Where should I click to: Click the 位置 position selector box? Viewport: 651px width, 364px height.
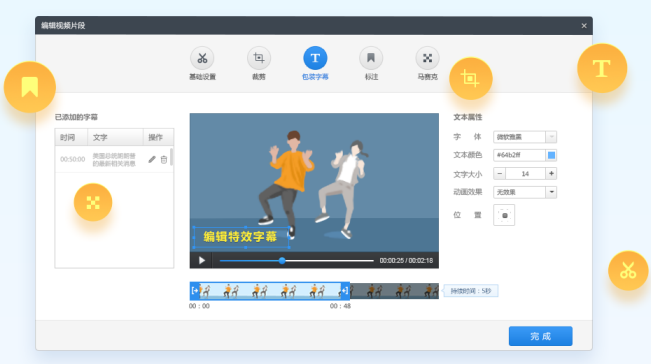[x=504, y=215]
